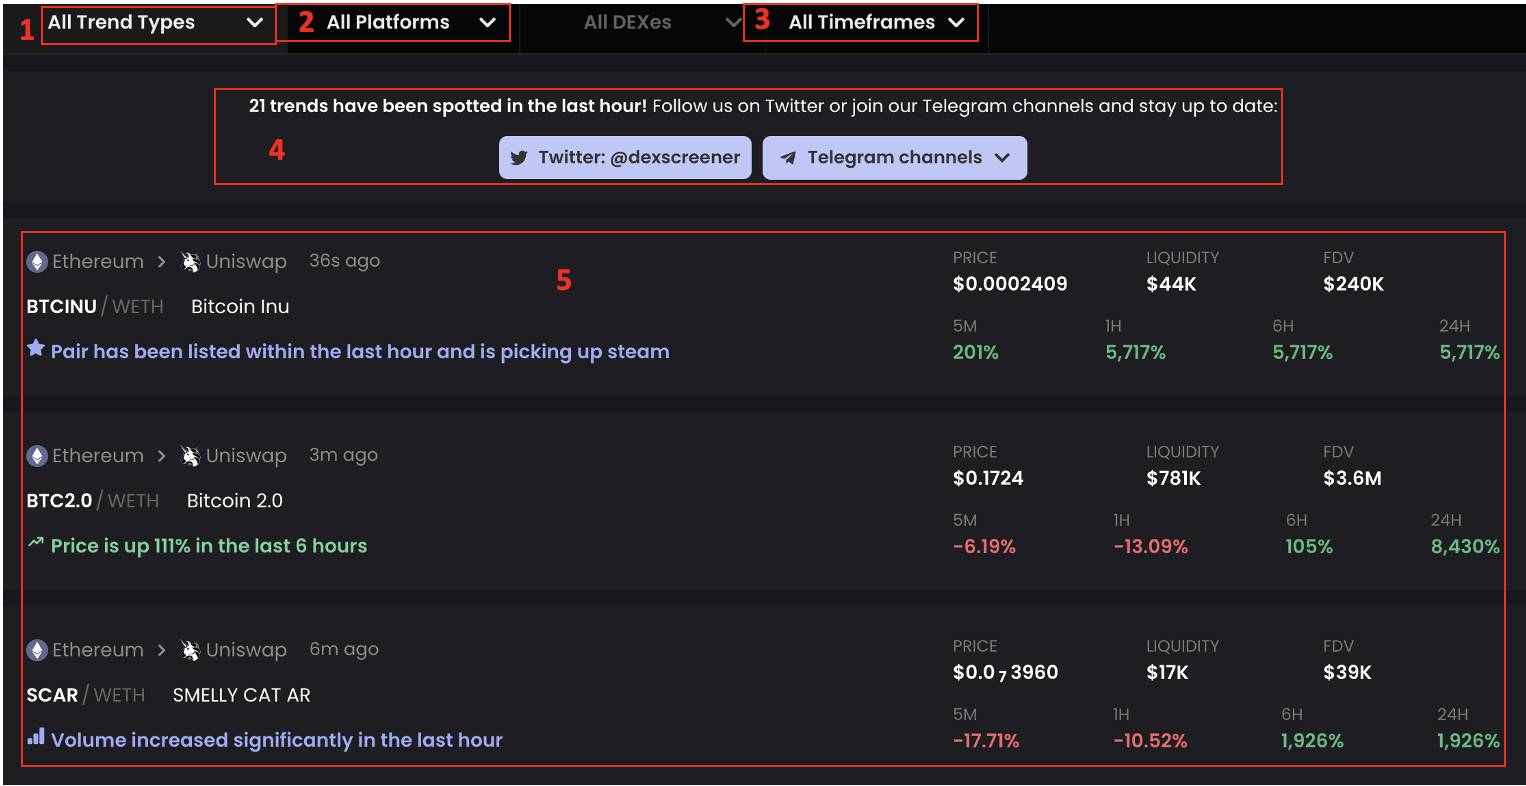Click 'Pair has been listed within the last hour' message
This screenshot has width=1526, height=786.
pyautogui.click(x=360, y=352)
